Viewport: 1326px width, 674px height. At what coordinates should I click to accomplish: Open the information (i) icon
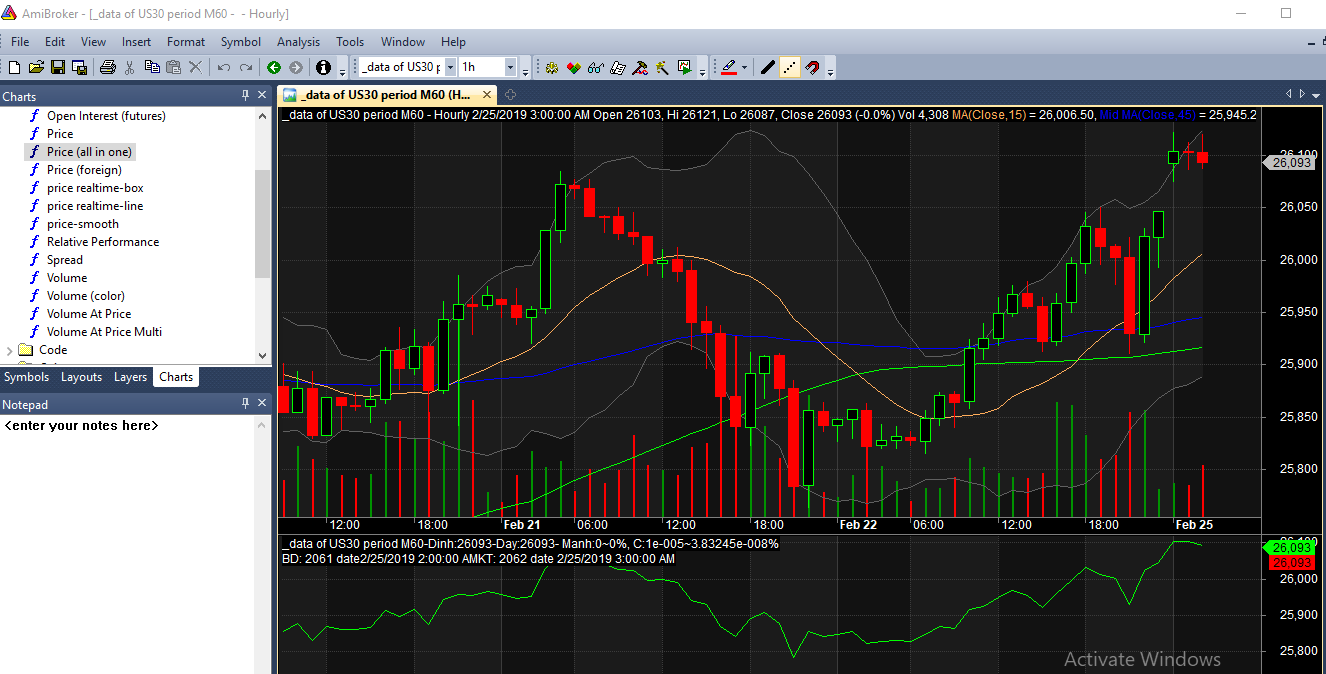pos(323,67)
